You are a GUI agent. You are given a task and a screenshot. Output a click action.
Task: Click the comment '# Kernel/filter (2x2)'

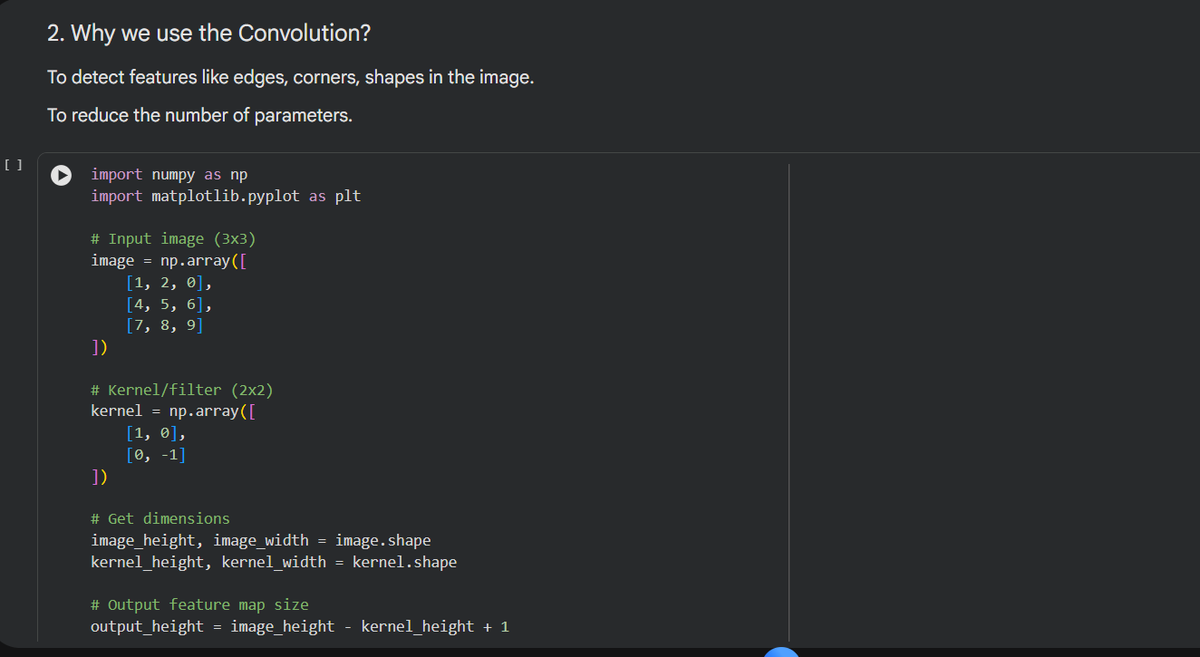tap(182, 390)
